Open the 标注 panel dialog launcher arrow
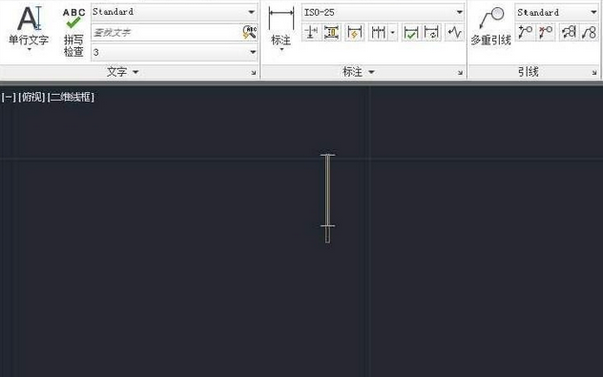Screen dimensions: 603x377 tap(460, 73)
